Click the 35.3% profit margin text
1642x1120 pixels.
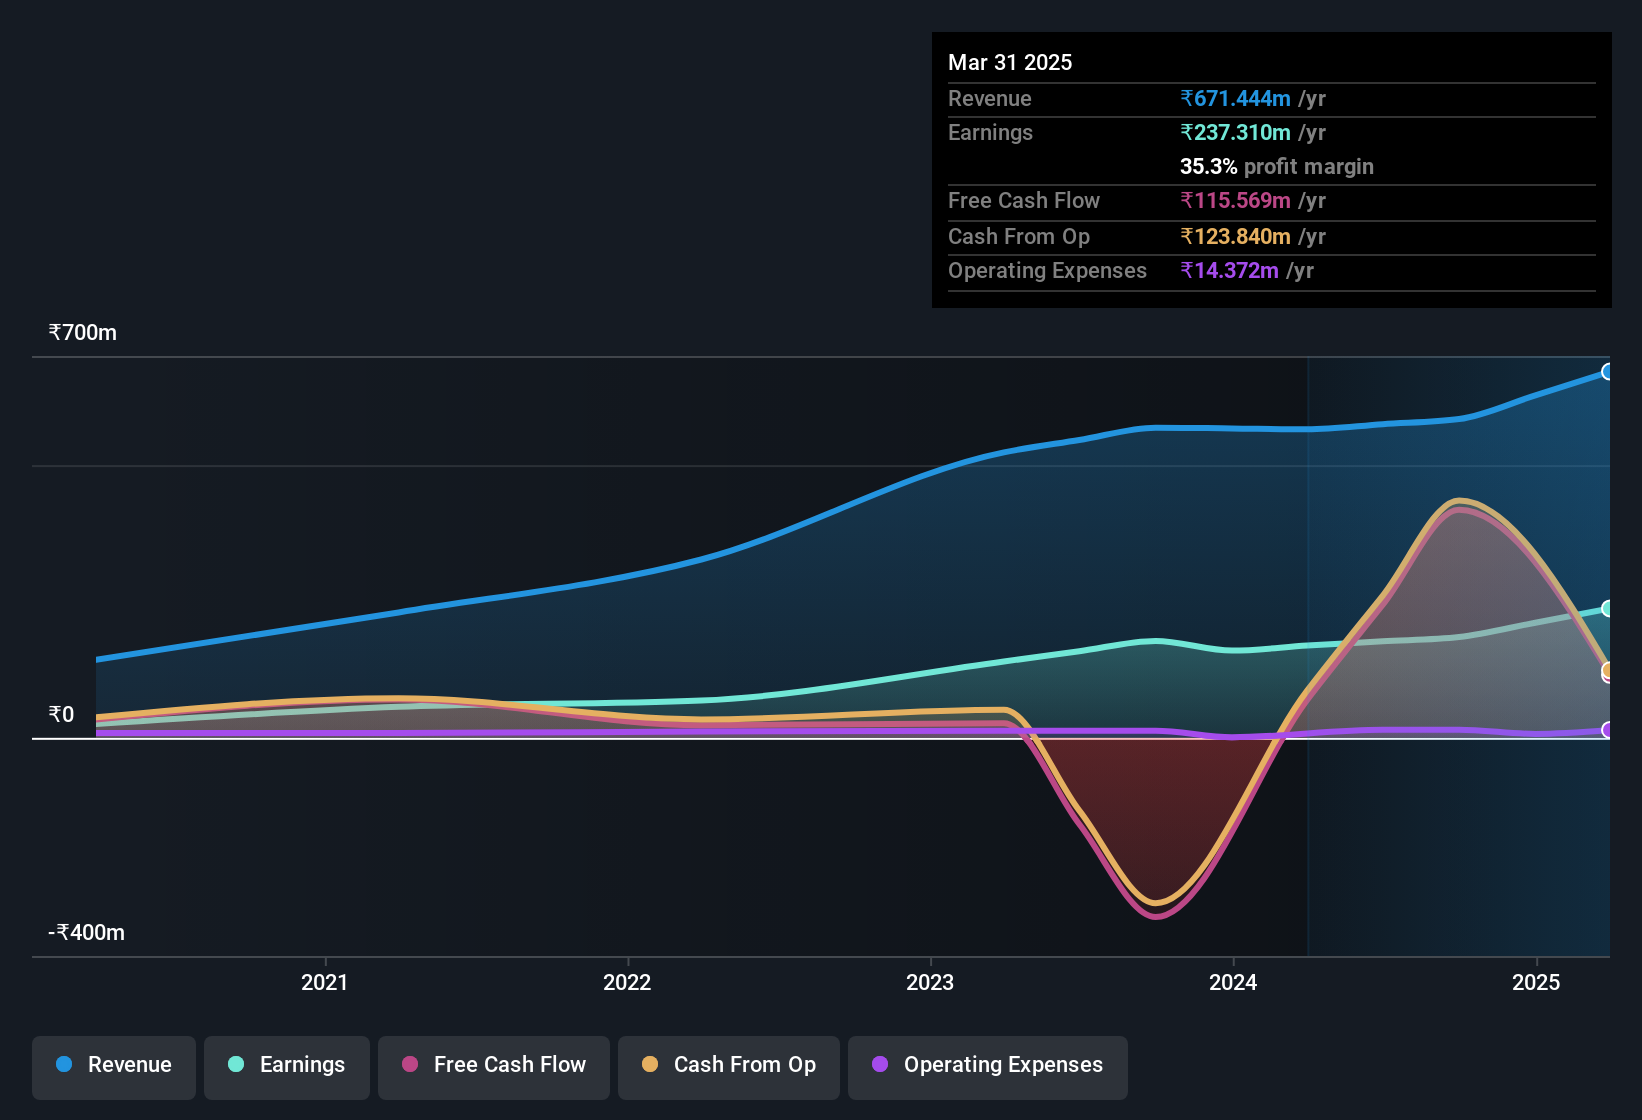point(1277,167)
